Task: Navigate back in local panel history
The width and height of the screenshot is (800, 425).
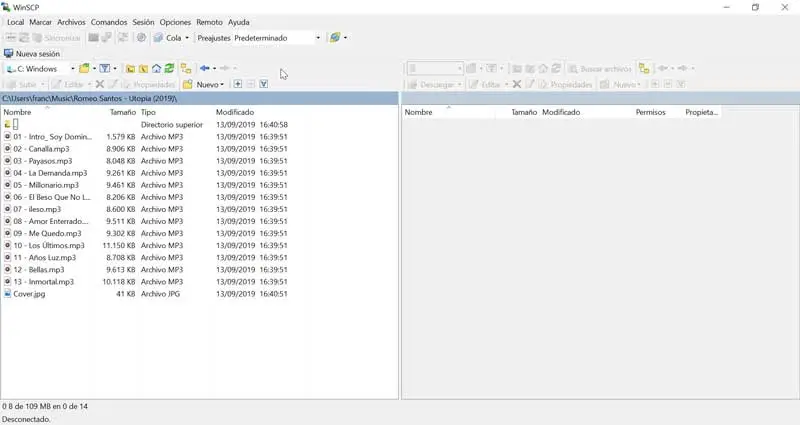Action: 205,68
